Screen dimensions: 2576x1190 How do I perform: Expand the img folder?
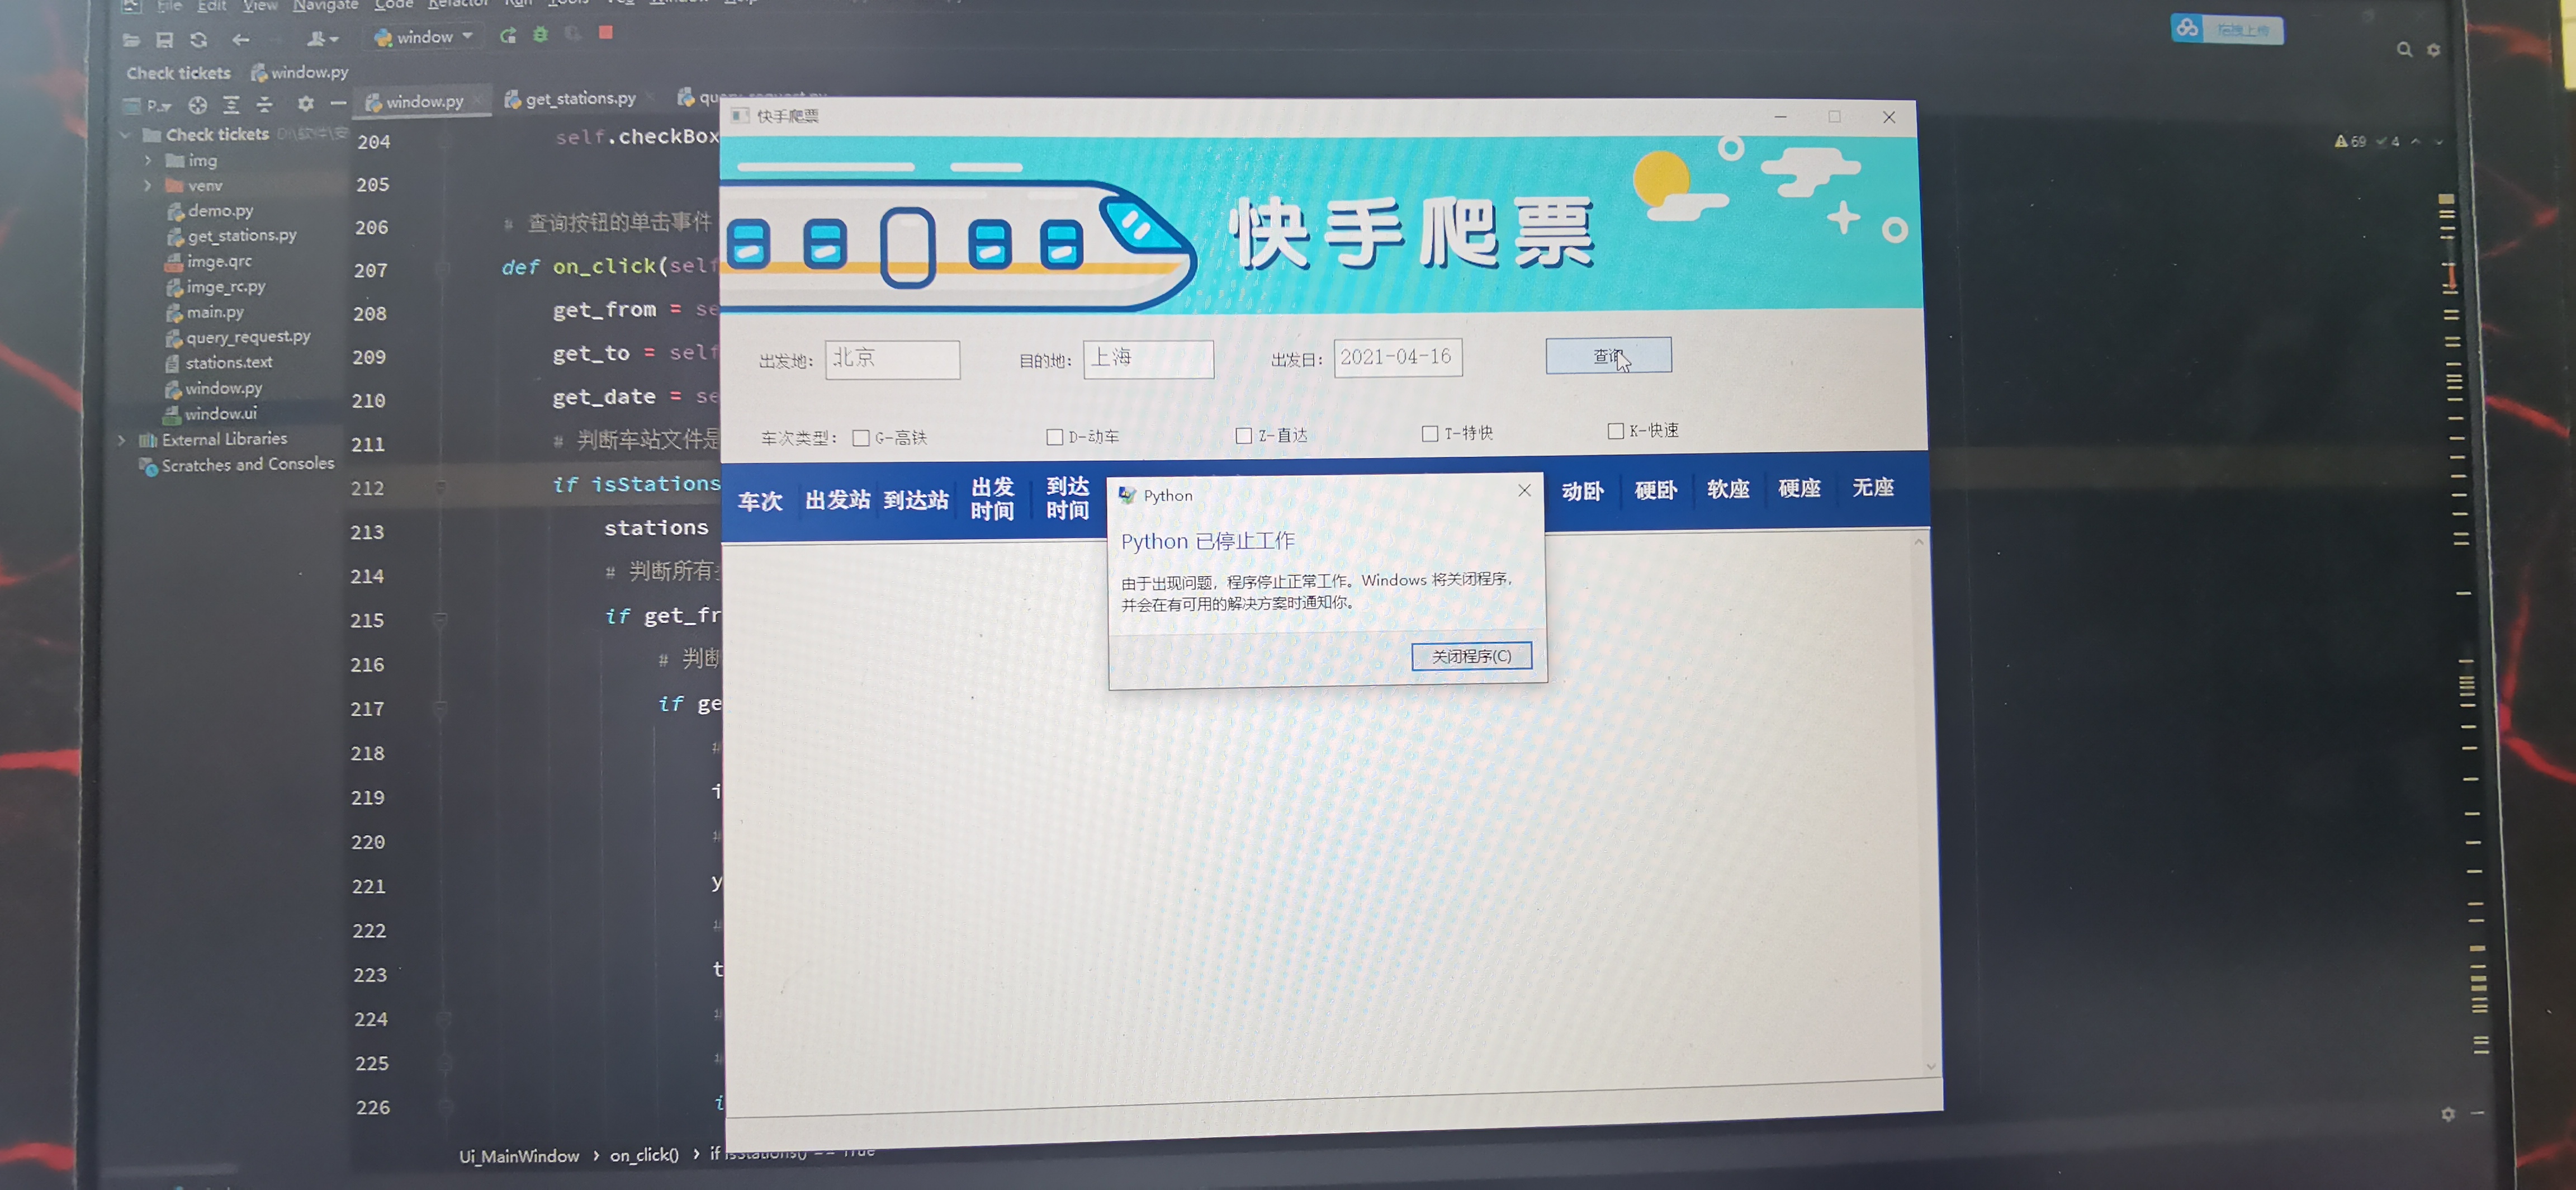148,160
